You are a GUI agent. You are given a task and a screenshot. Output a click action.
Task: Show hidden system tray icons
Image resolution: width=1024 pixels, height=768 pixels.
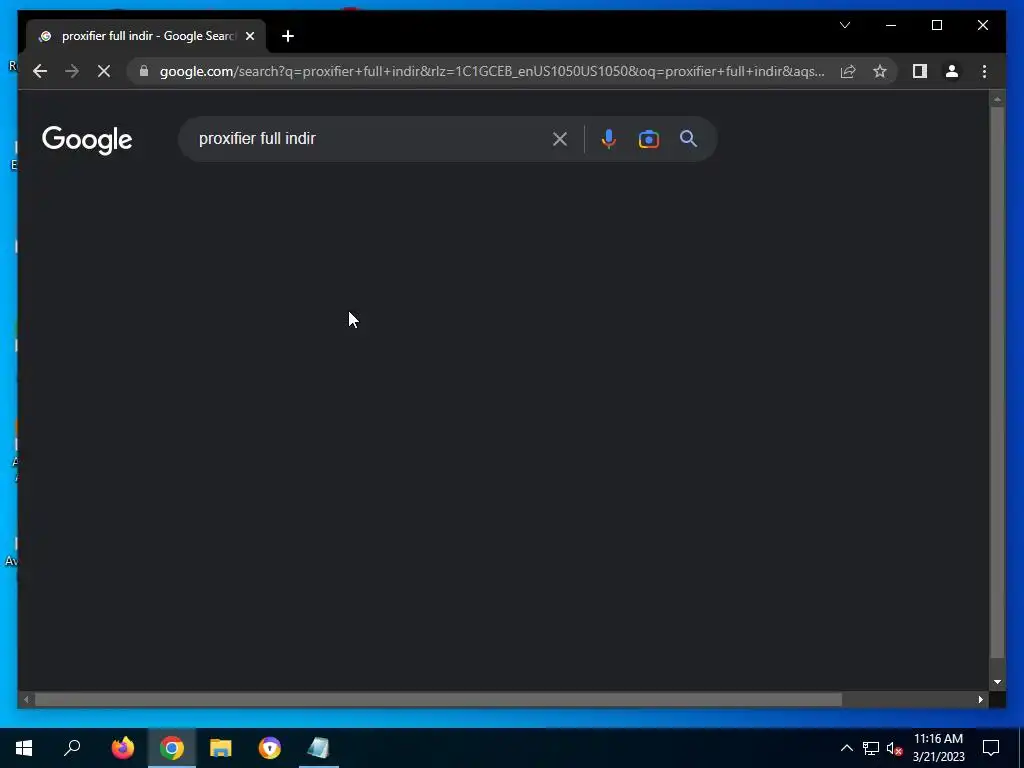coord(846,748)
